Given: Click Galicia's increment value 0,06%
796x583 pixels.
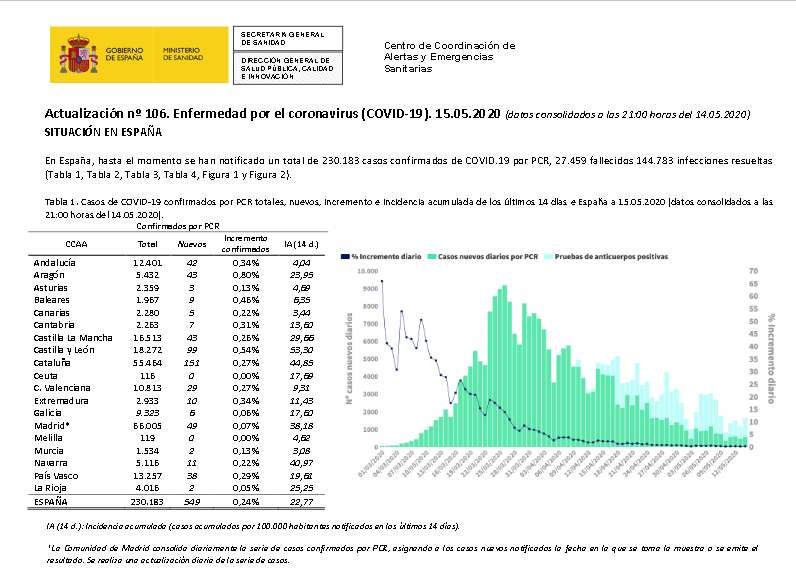Looking at the screenshot, I should pos(246,413).
